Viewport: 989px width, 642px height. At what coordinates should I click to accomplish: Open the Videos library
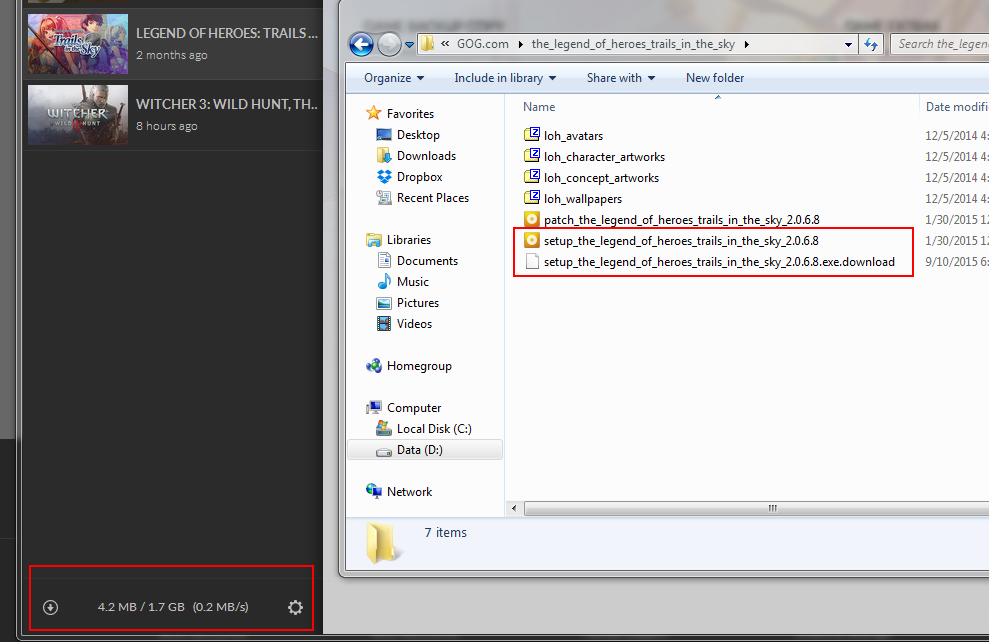pyautogui.click(x=414, y=324)
